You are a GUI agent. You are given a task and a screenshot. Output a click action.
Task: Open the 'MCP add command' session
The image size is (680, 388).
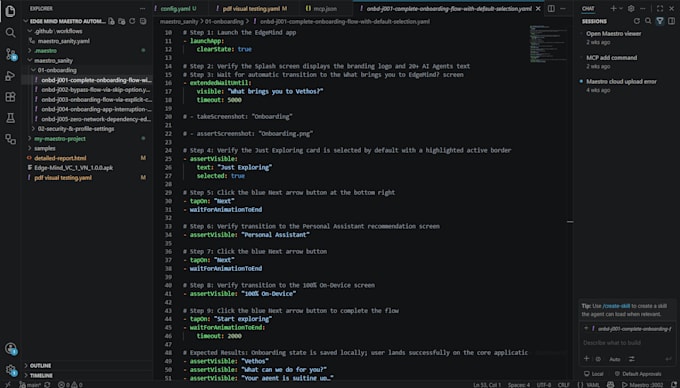pyautogui.click(x=611, y=58)
